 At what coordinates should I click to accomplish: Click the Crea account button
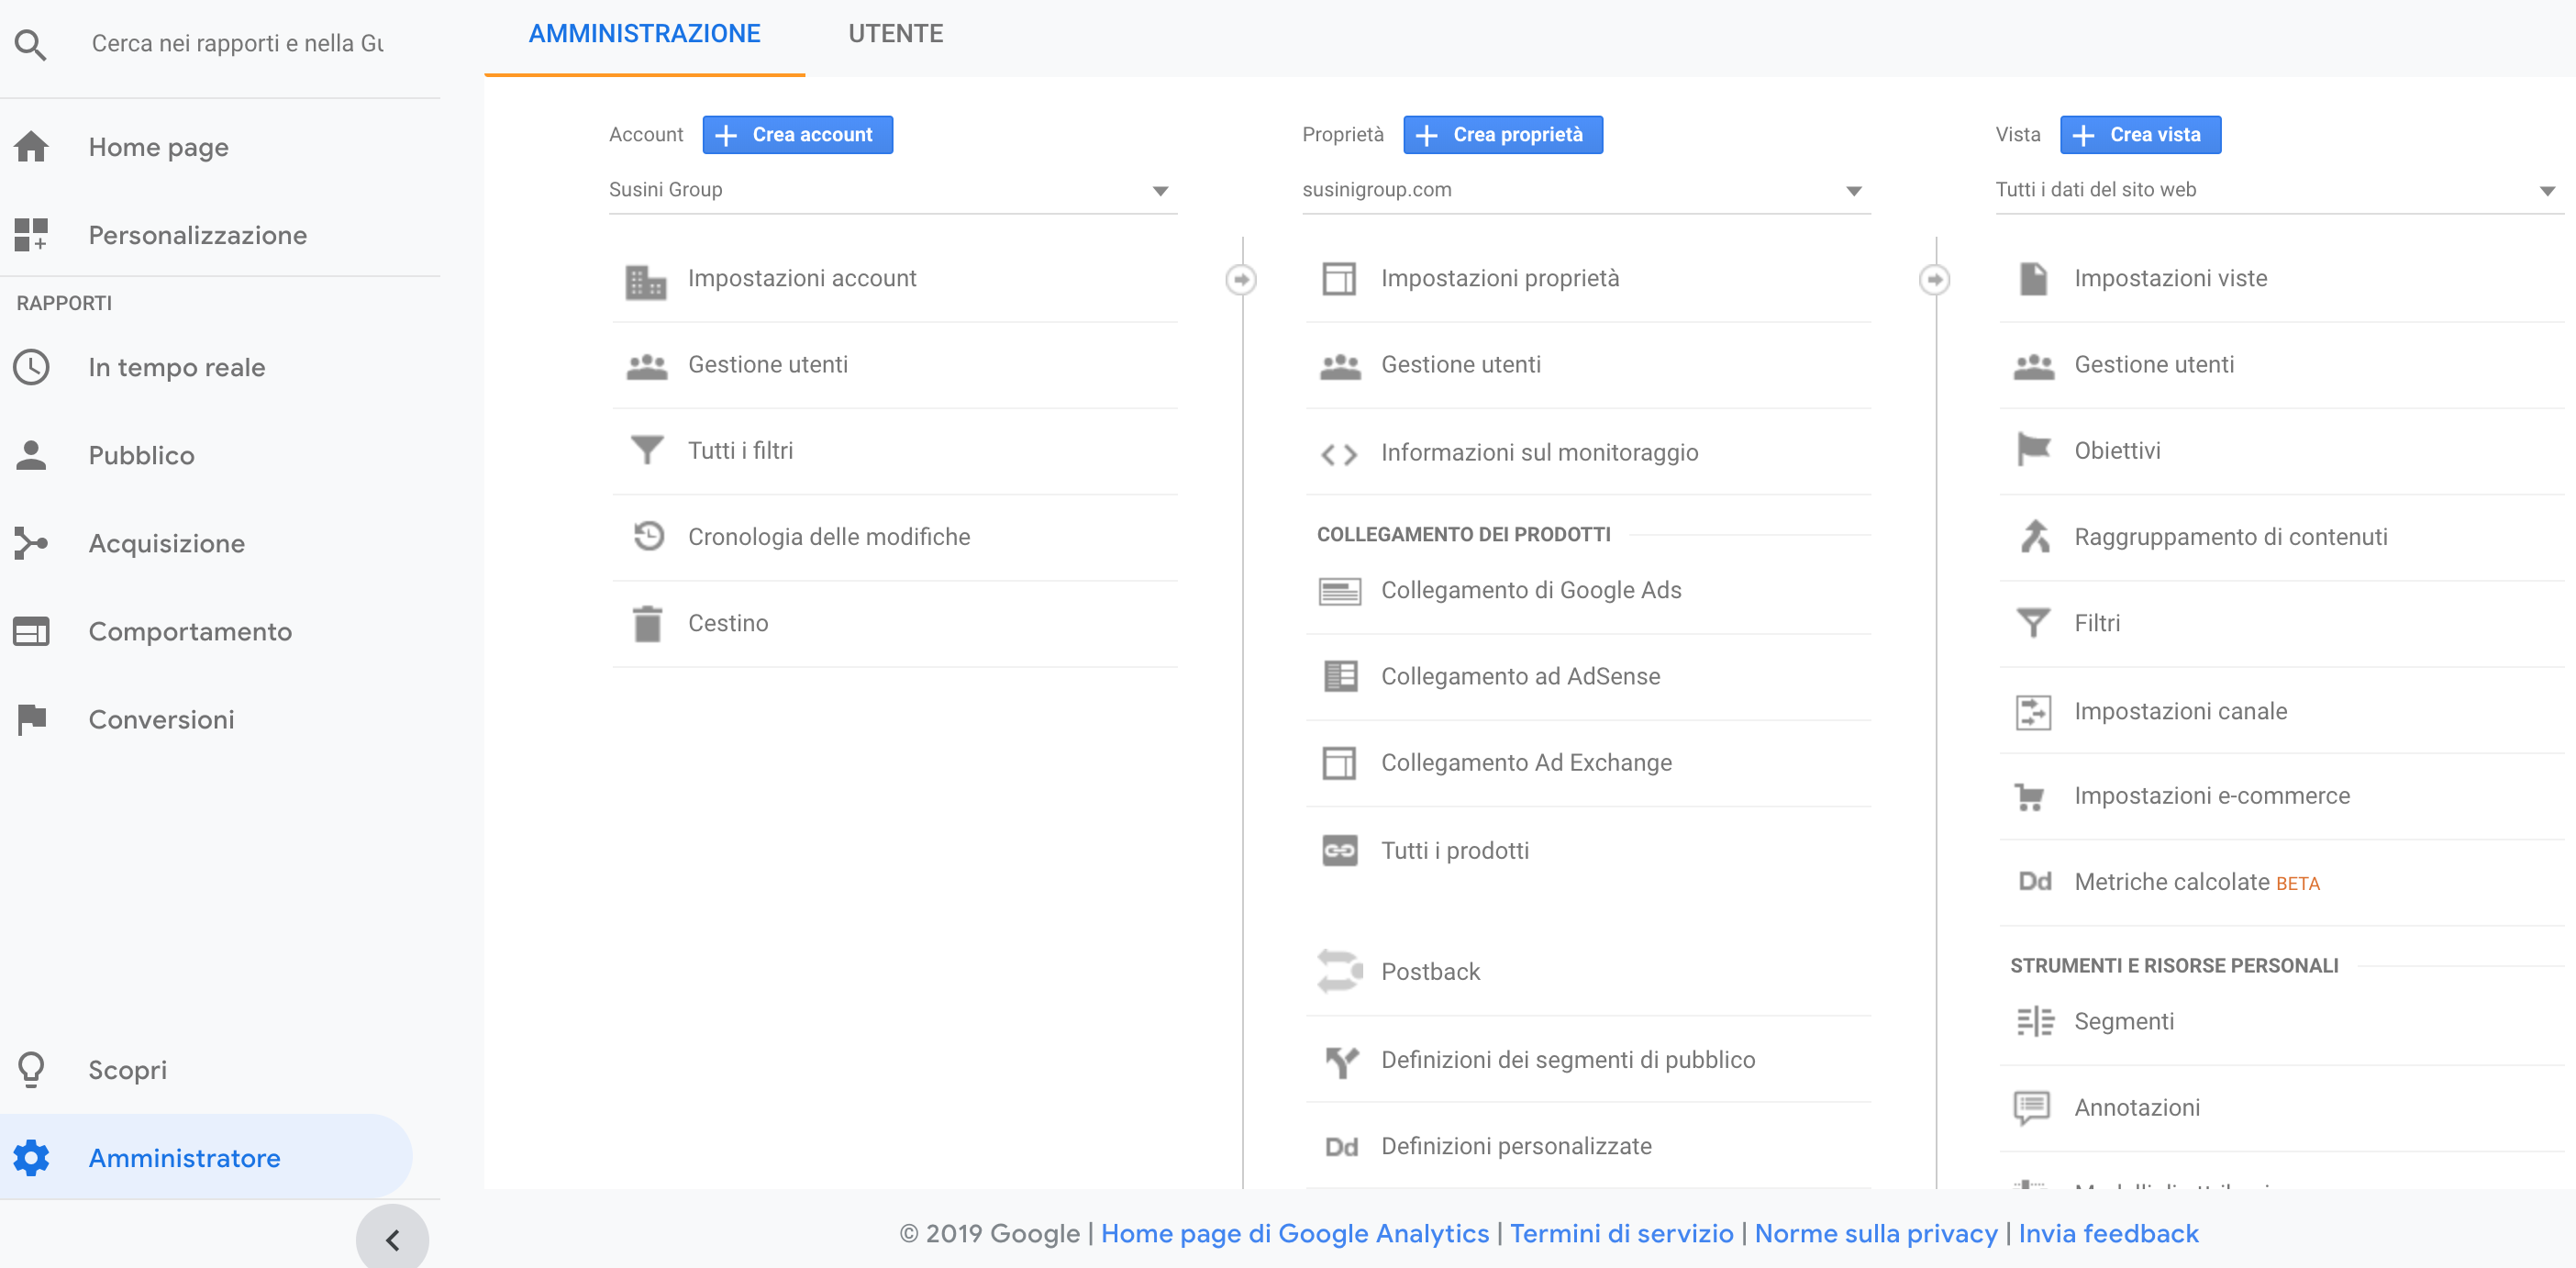tap(797, 135)
